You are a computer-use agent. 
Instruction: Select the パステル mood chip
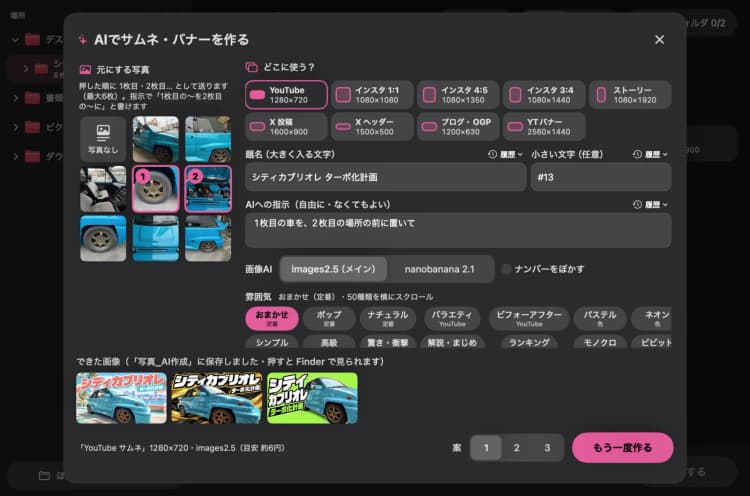click(x=600, y=318)
